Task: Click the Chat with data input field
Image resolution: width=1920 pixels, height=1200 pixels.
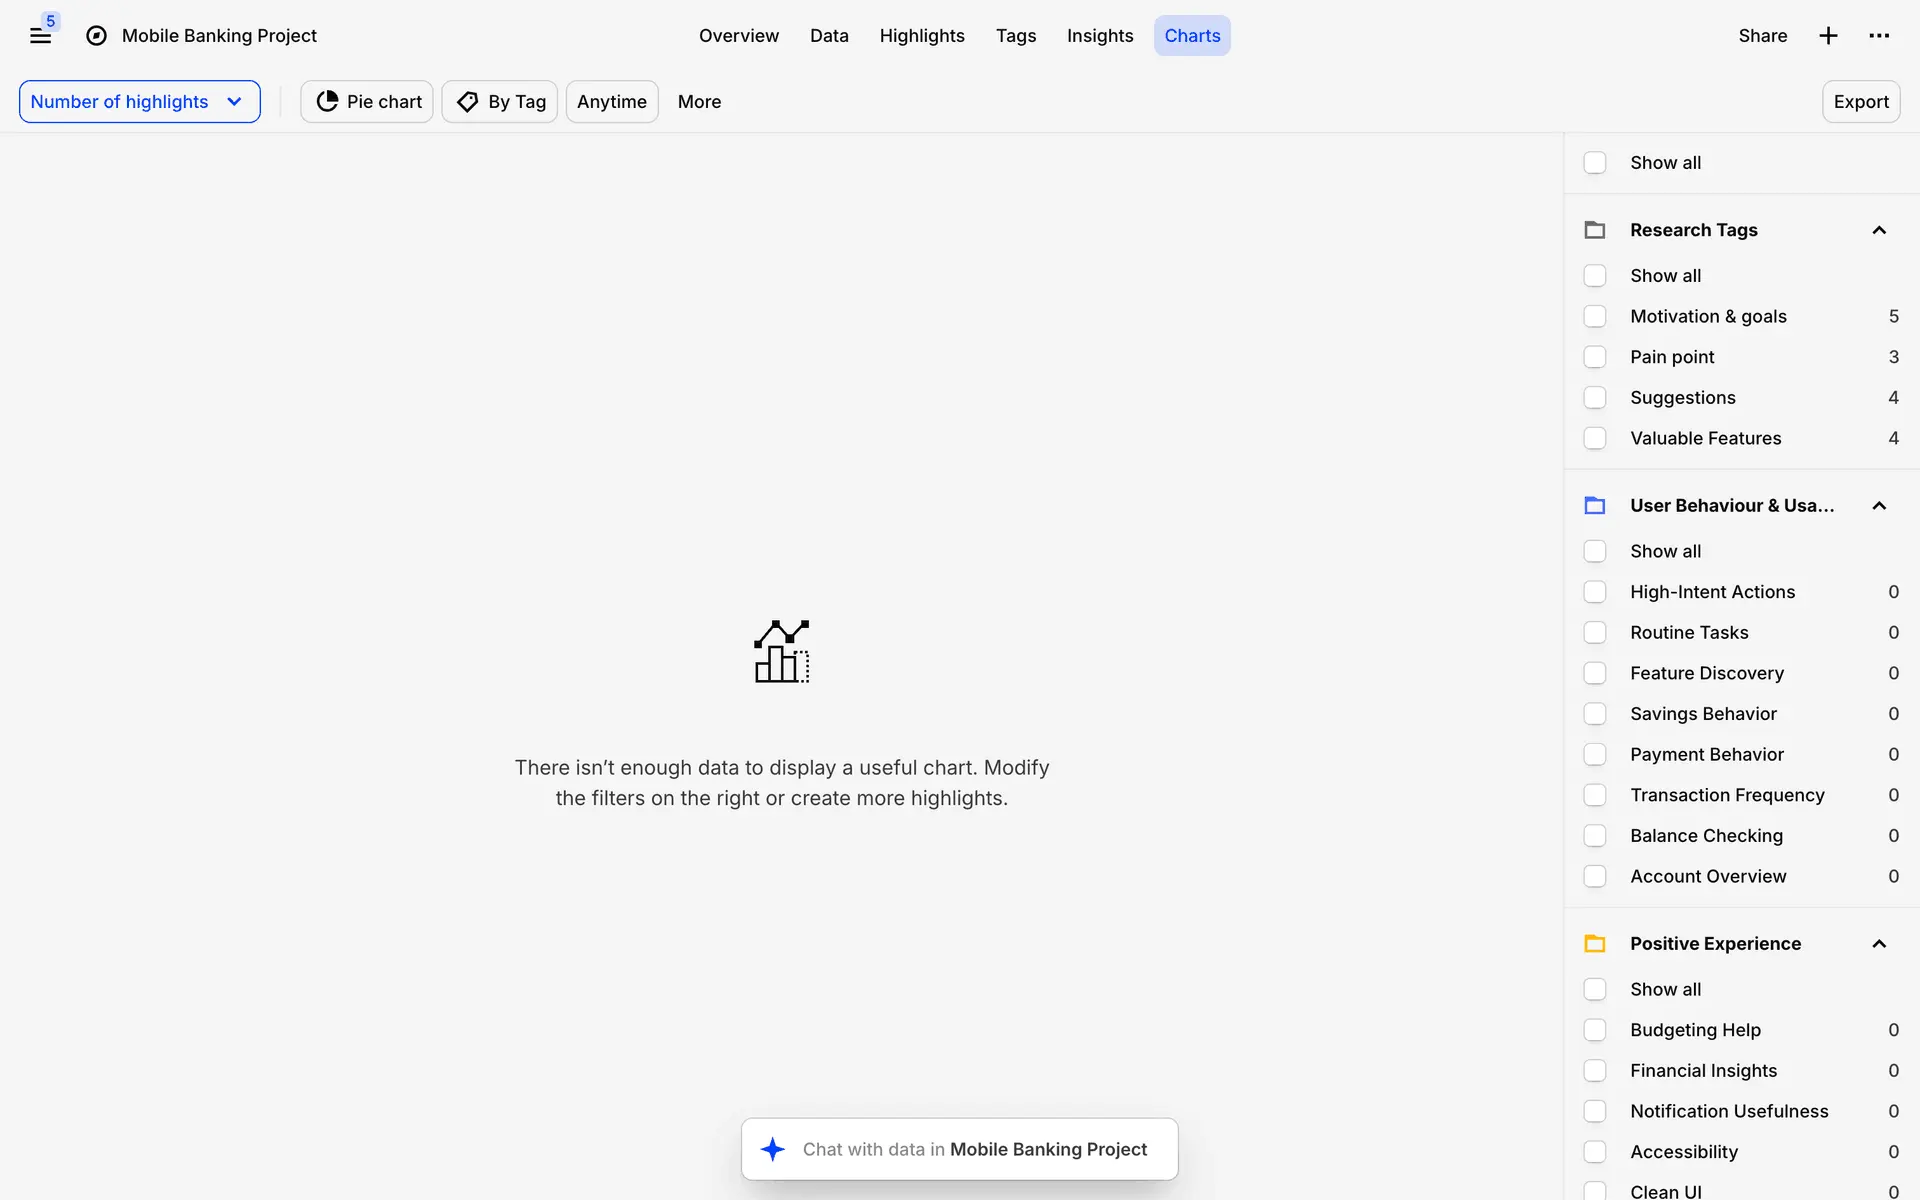Action: coord(975,1149)
